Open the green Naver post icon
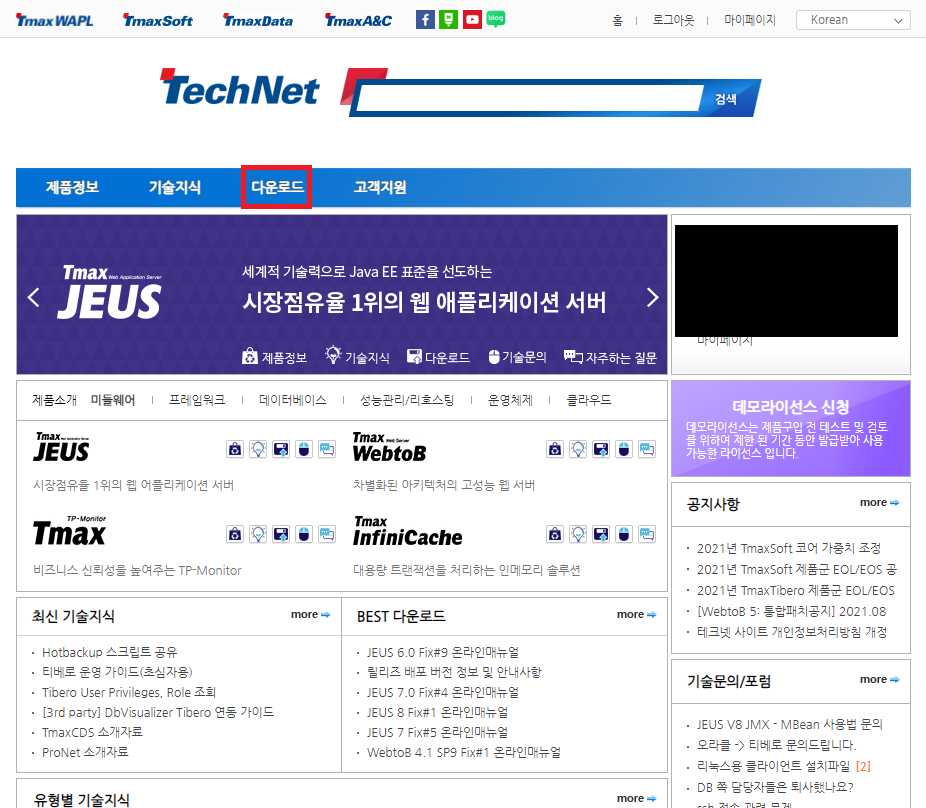926x808 pixels. [448, 19]
